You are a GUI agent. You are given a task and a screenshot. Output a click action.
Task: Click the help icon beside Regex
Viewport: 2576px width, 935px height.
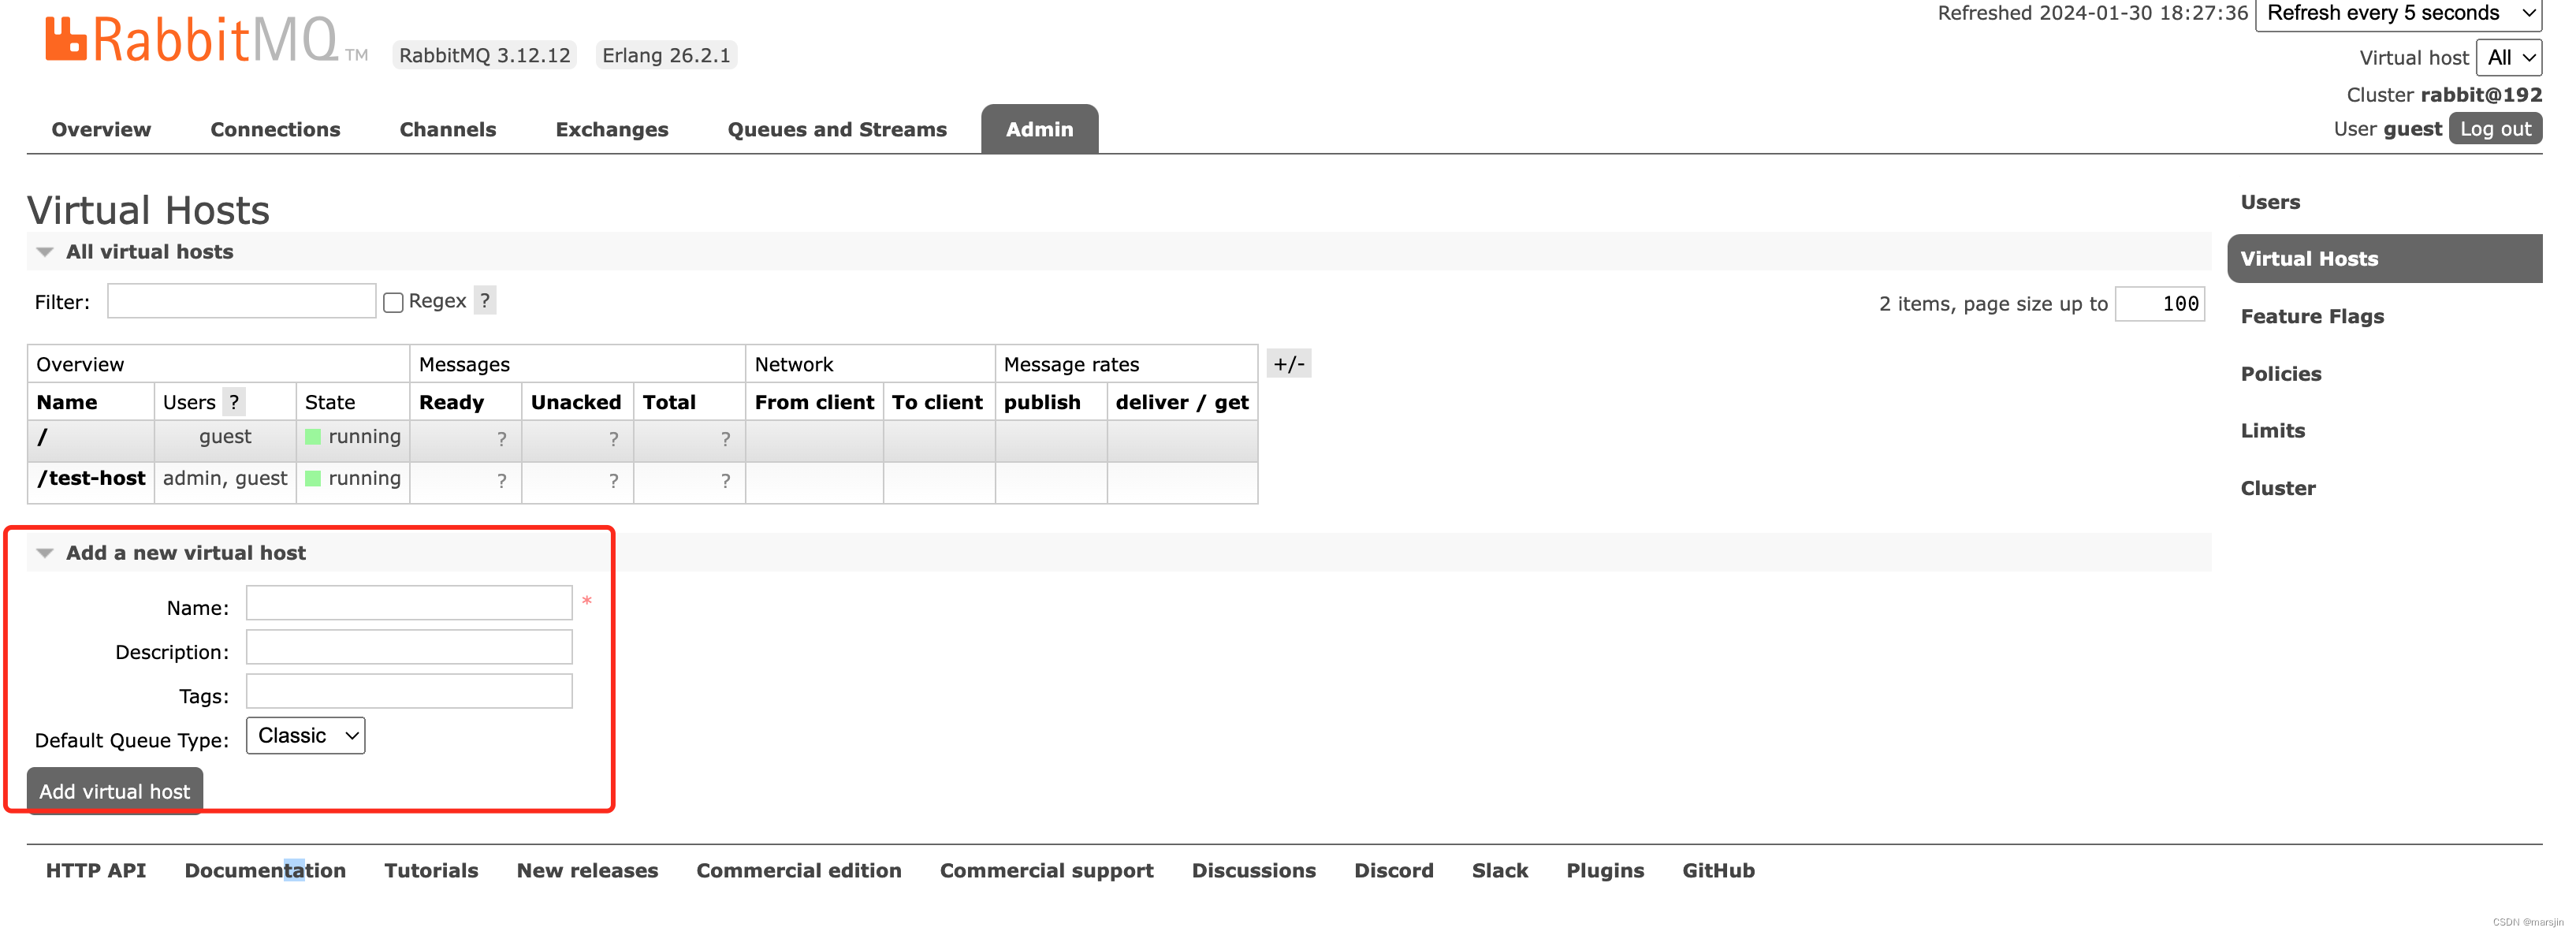pyautogui.click(x=485, y=300)
